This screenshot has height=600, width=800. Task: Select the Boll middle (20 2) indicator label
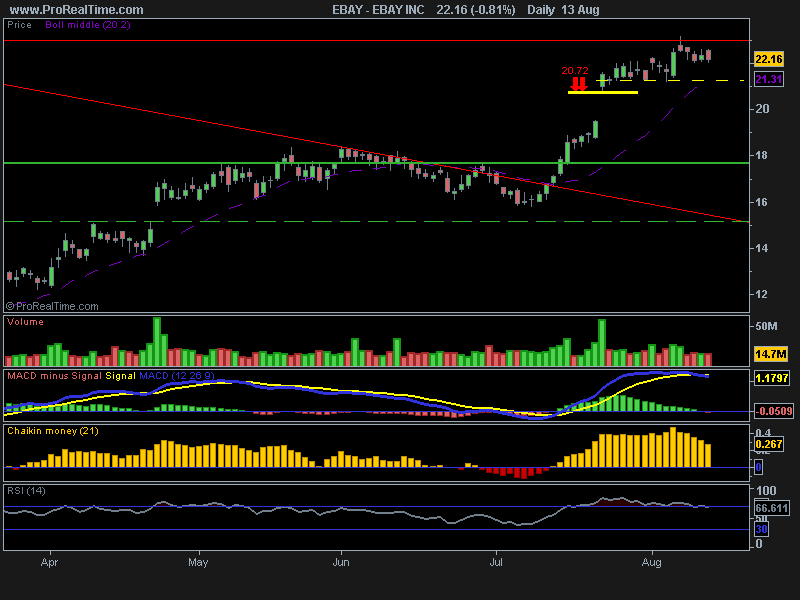88,24
